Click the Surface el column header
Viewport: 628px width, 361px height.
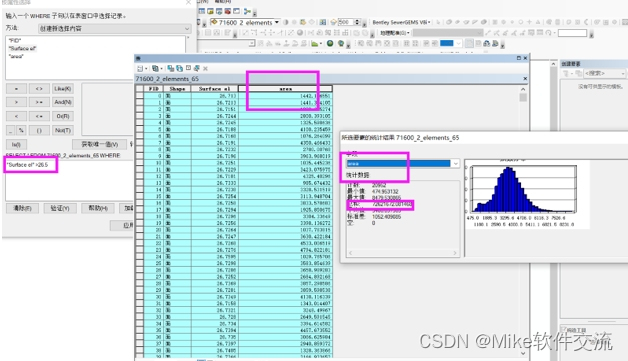click(x=215, y=89)
